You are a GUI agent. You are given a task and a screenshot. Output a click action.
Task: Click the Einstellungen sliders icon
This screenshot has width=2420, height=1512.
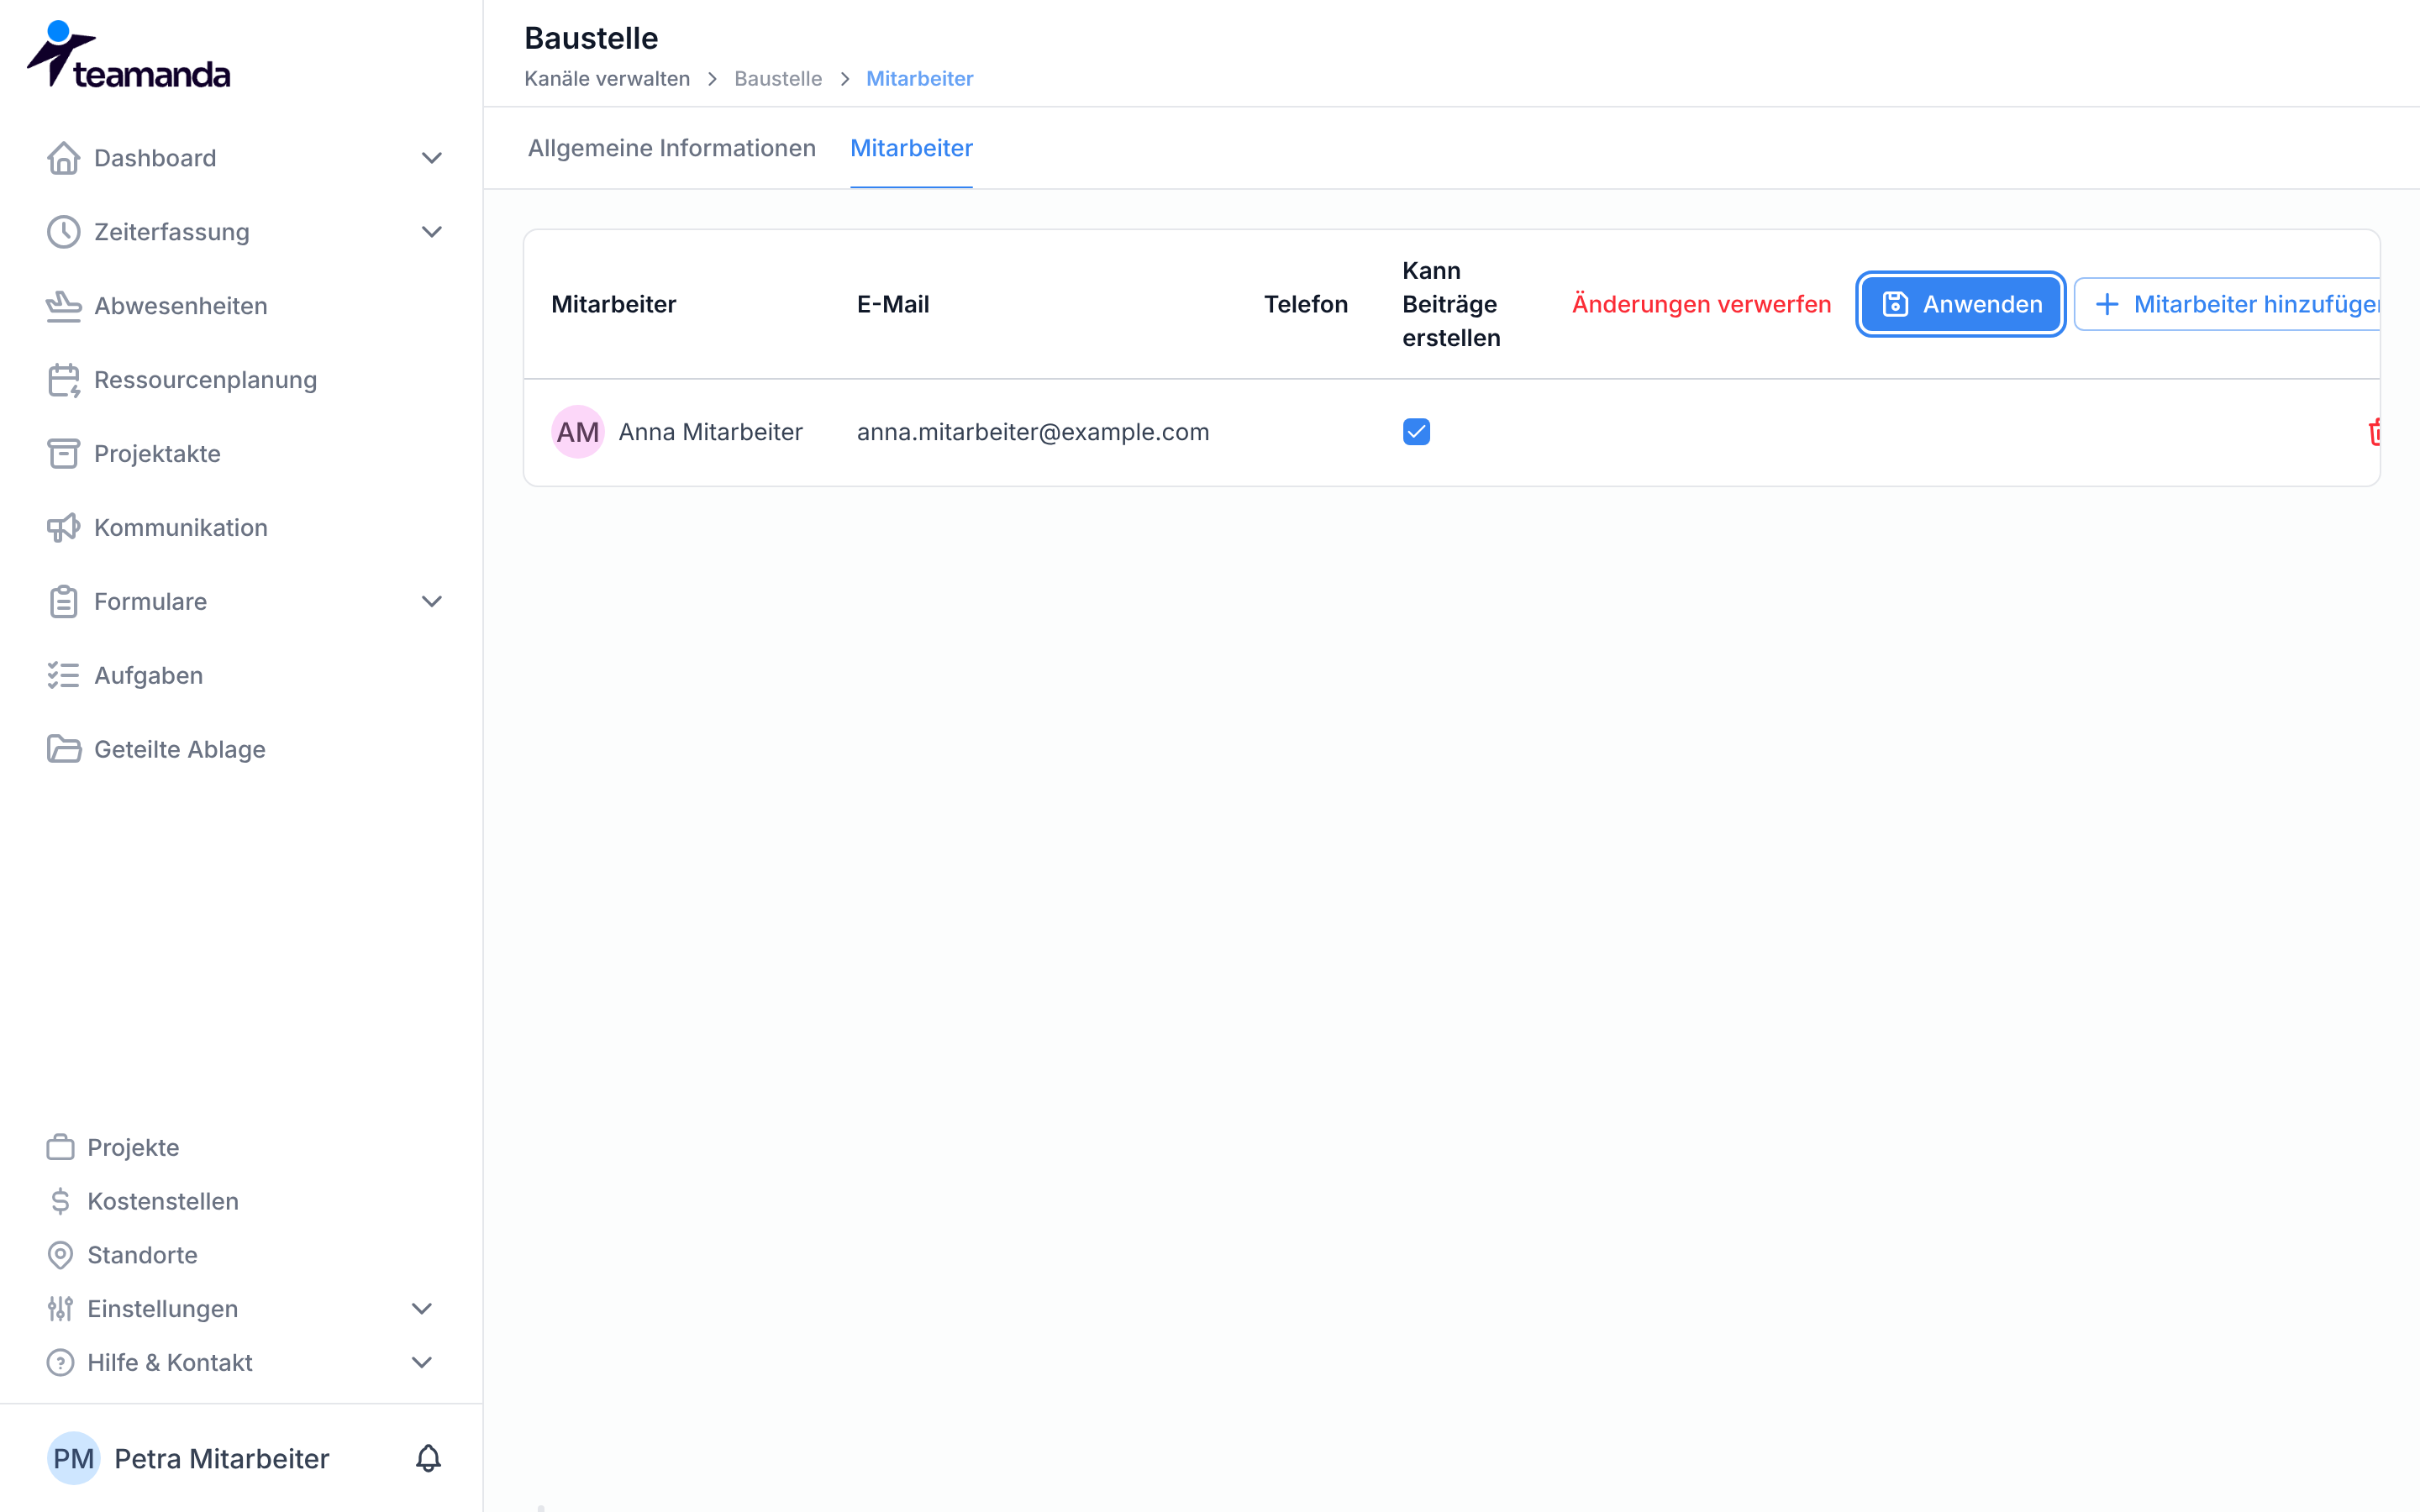click(61, 1309)
